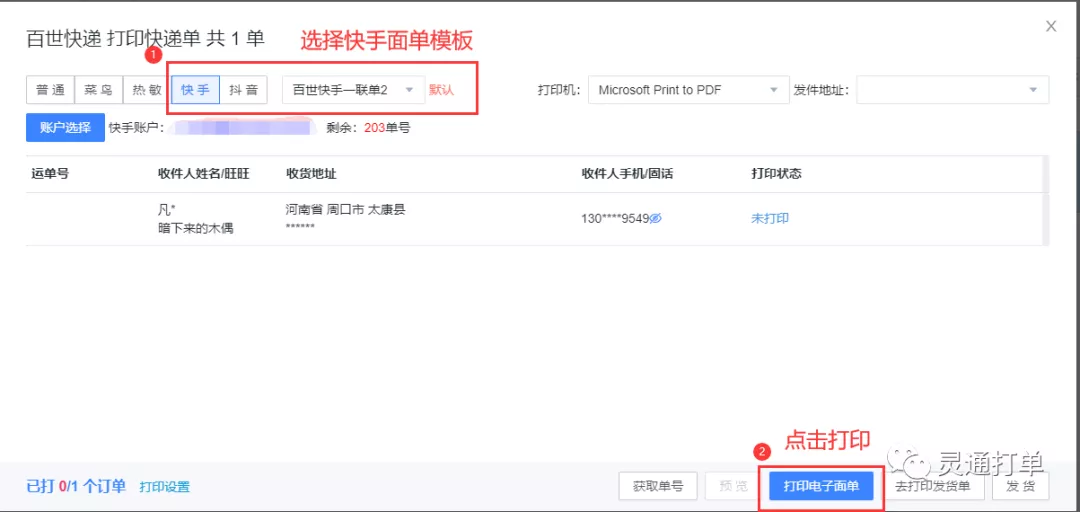The height and width of the screenshot is (512, 1080).
Task: Click the 预览 button
Action: click(x=734, y=487)
